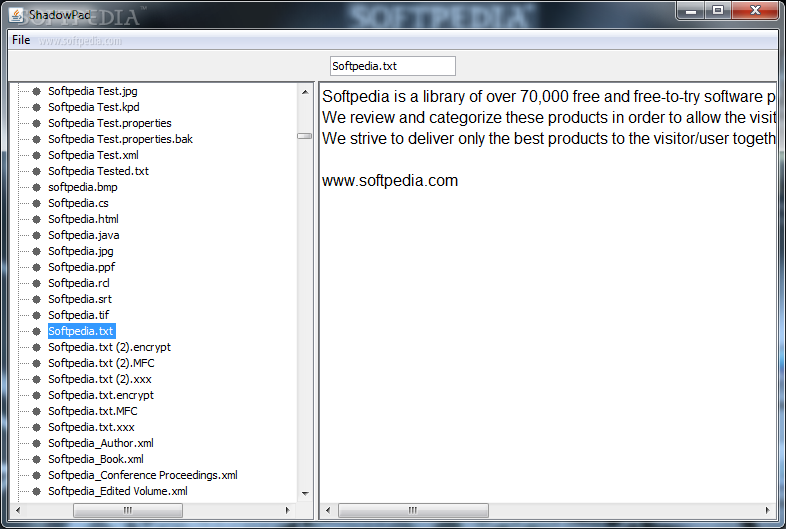Select Softpedia.cs file
The image size is (786, 529).
tap(78, 204)
